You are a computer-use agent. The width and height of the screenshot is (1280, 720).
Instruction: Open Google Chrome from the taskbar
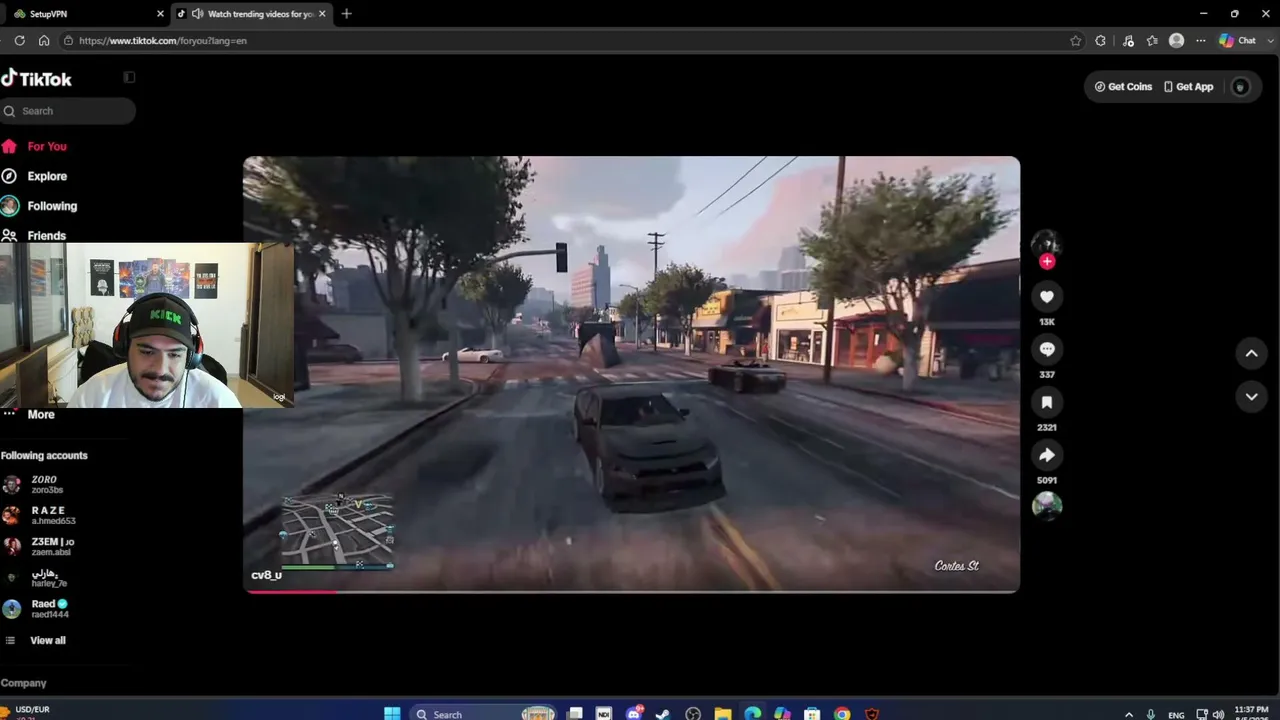click(842, 714)
